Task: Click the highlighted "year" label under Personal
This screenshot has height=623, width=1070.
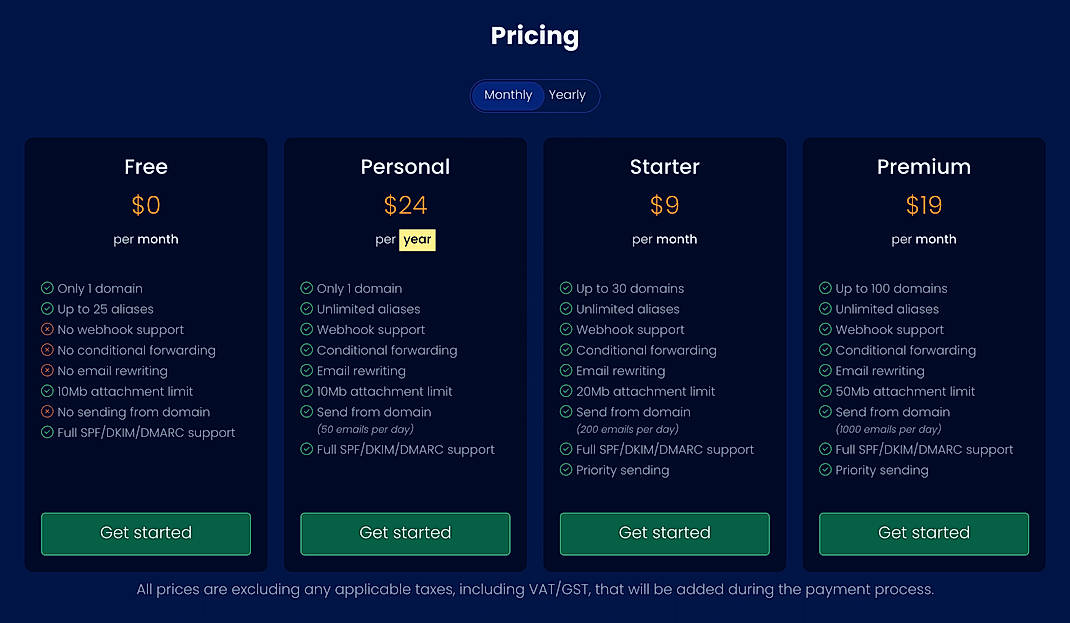Action: [417, 240]
